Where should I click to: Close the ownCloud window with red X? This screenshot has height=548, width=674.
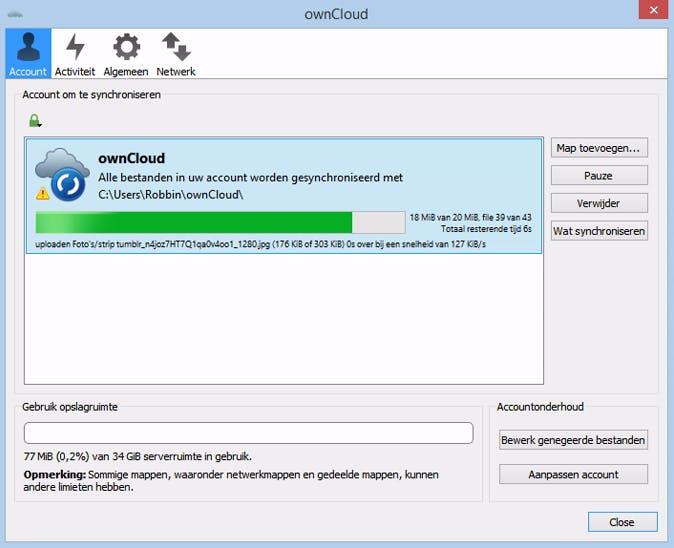click(653, 10)
